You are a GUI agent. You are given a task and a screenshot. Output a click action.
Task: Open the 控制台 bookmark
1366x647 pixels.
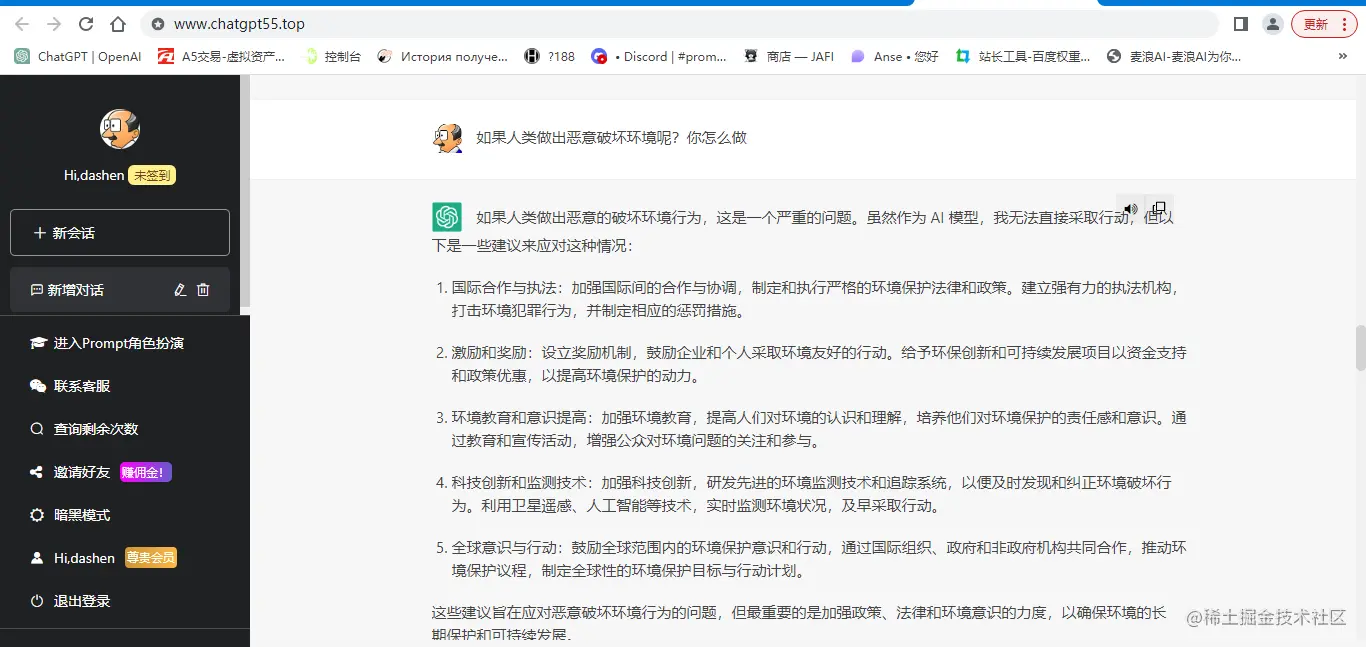pyautogui.click(x=332, y=56)
